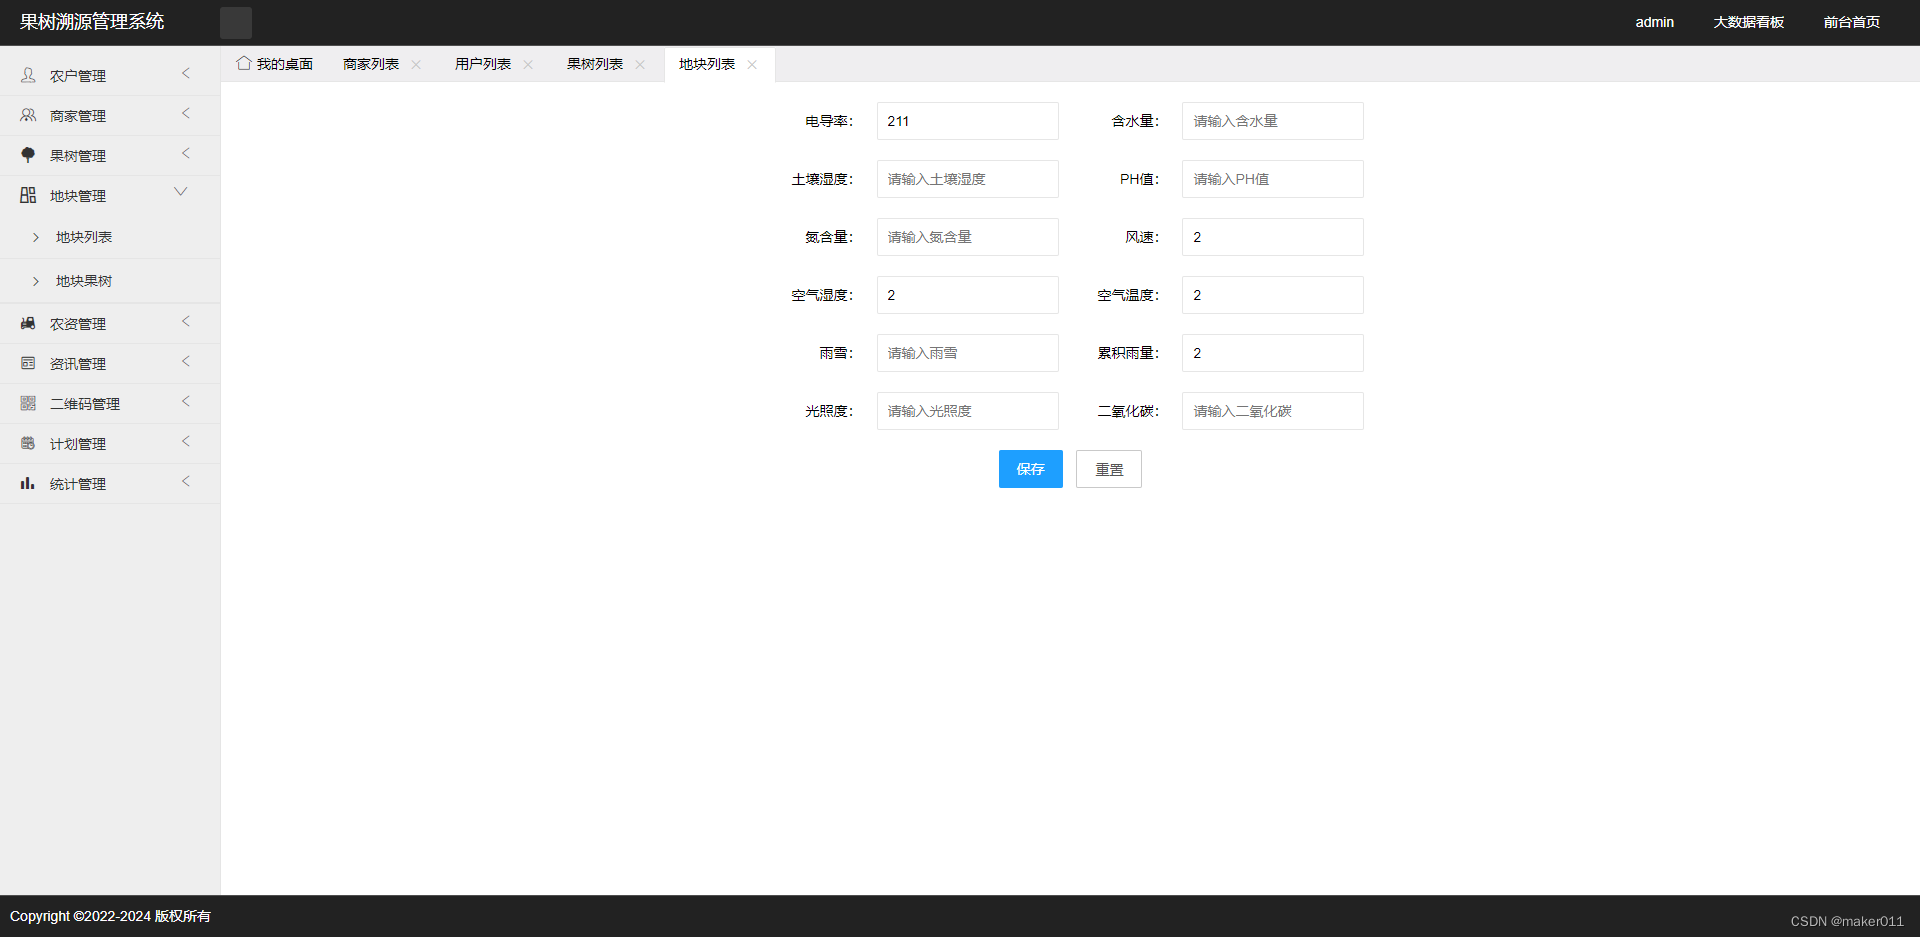Click the 果树溯源管理系统 title
Screen dimensions: 1920x937
(x=92, y=22)
